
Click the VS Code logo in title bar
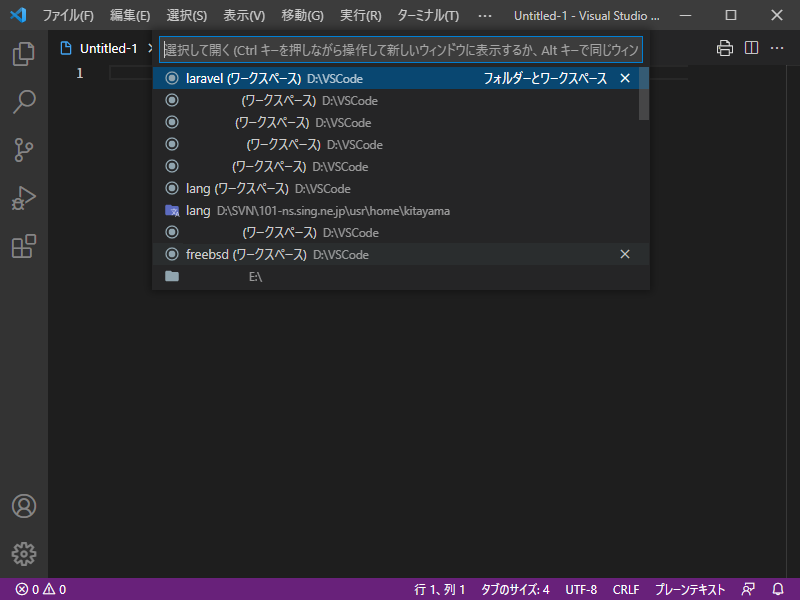coord(18,15)
